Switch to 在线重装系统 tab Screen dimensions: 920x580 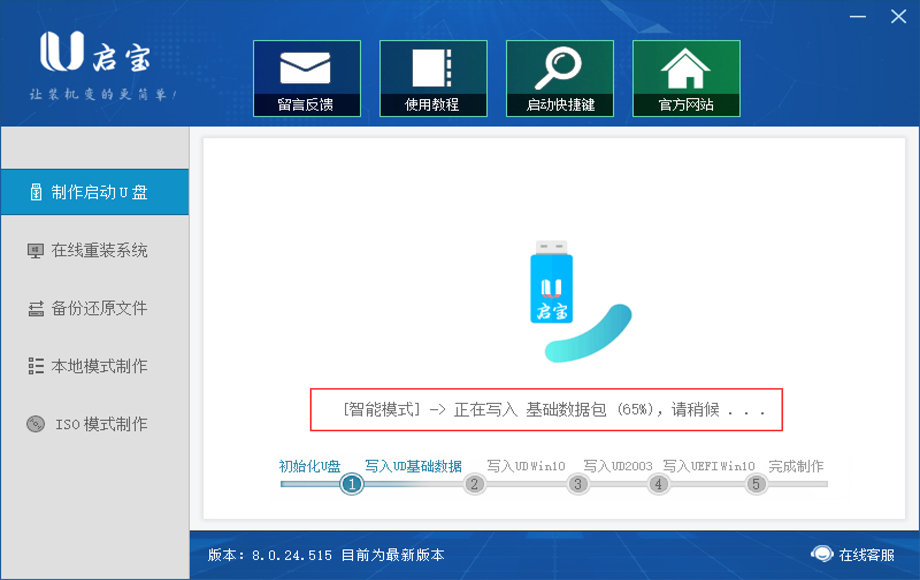coord(94,250)
